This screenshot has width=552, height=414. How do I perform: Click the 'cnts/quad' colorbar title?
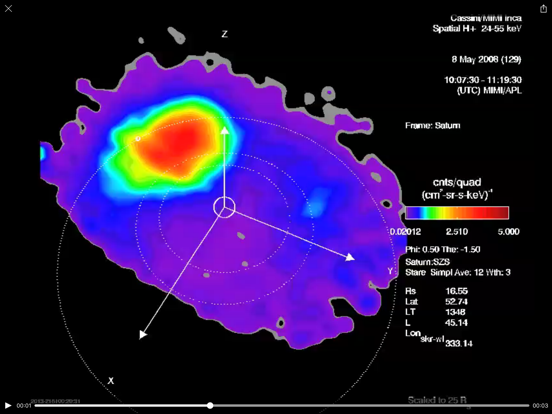coord(457,182)
